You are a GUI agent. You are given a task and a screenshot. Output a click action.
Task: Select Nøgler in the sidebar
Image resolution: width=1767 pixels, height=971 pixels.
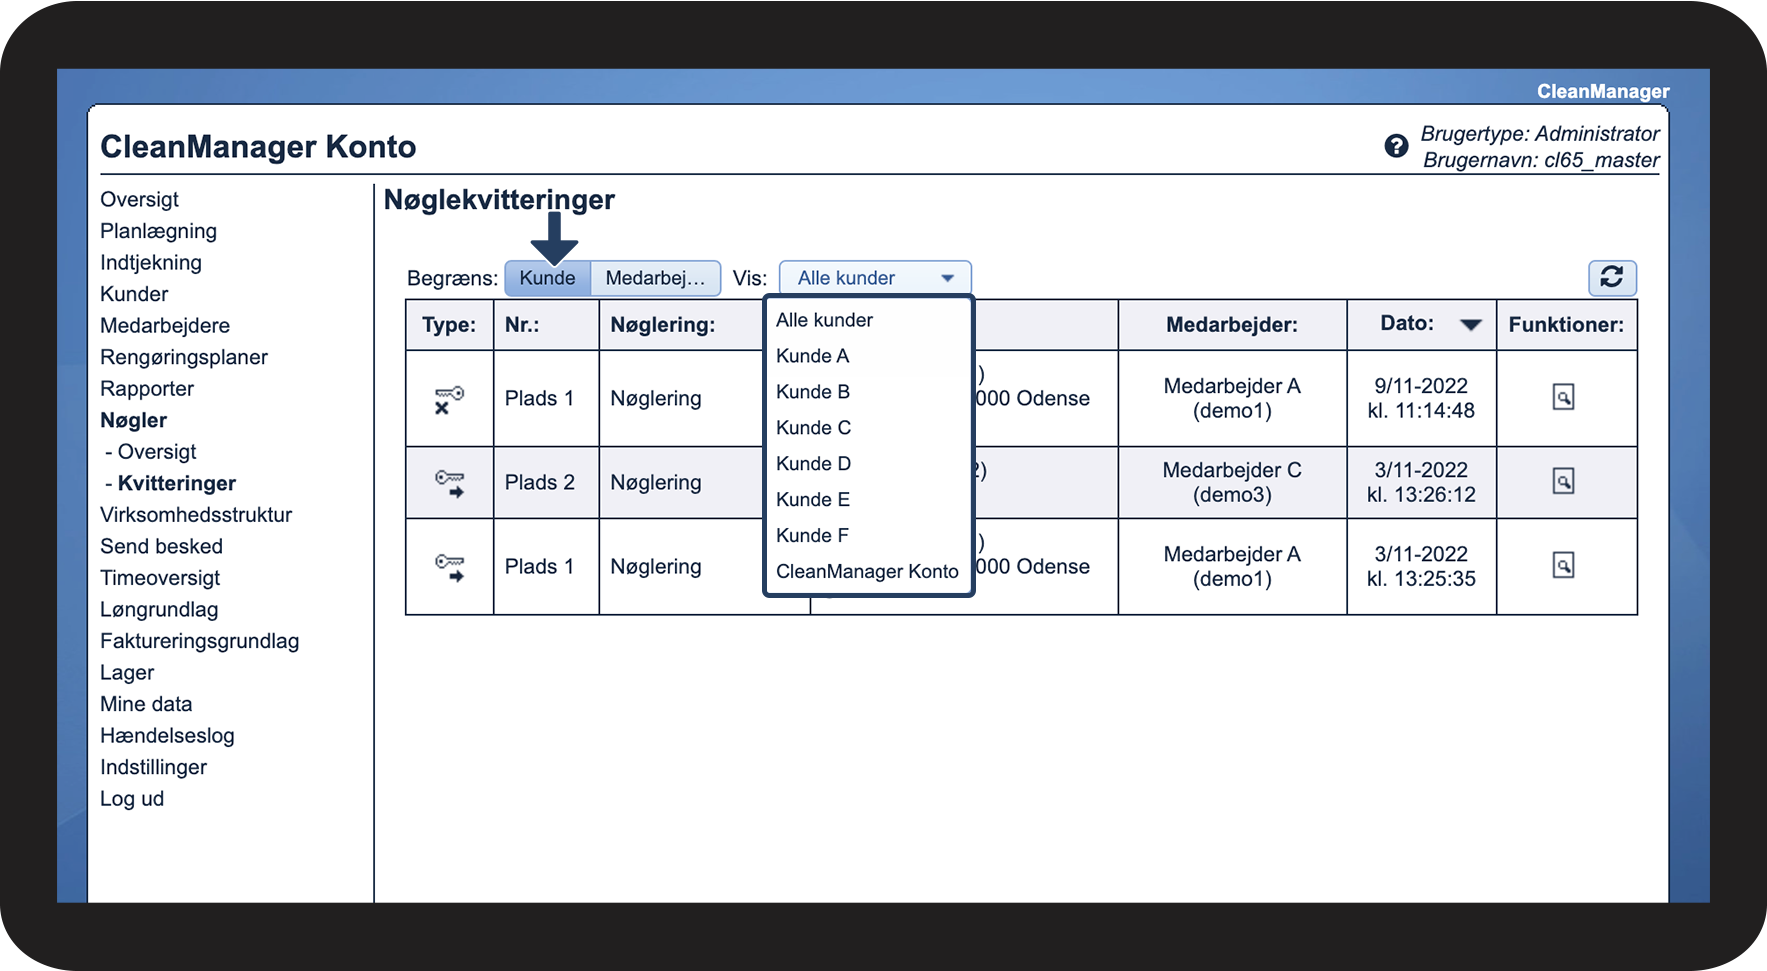133,420
